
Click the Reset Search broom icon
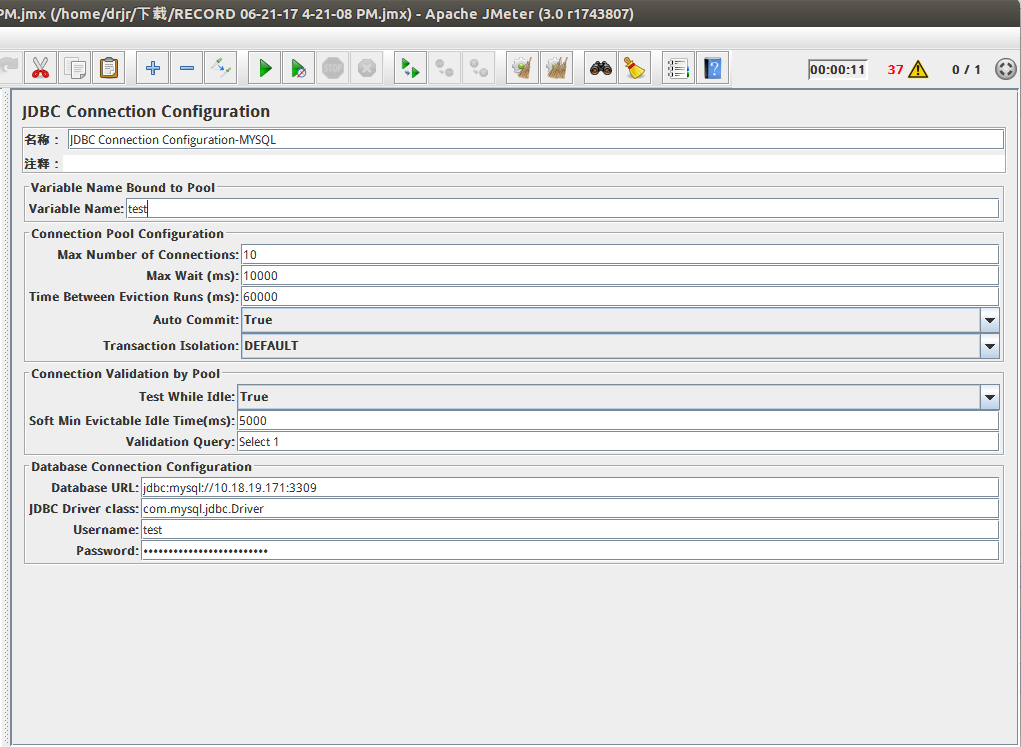click(635, 68)
